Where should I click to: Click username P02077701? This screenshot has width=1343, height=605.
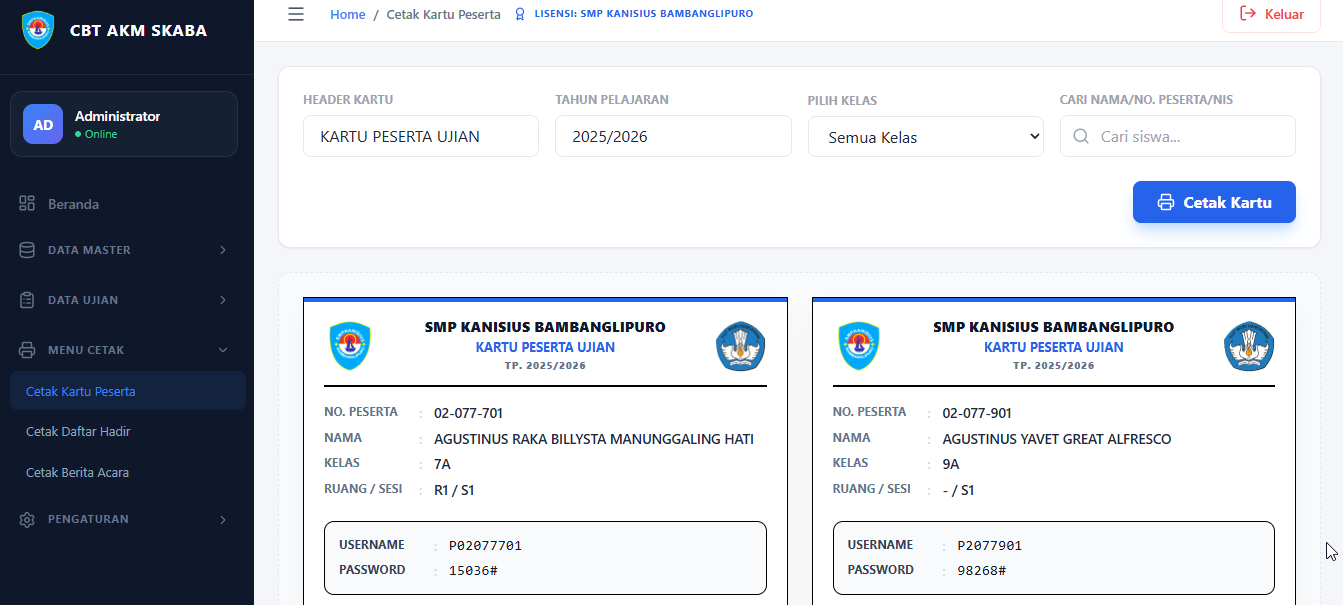[485, 545]
